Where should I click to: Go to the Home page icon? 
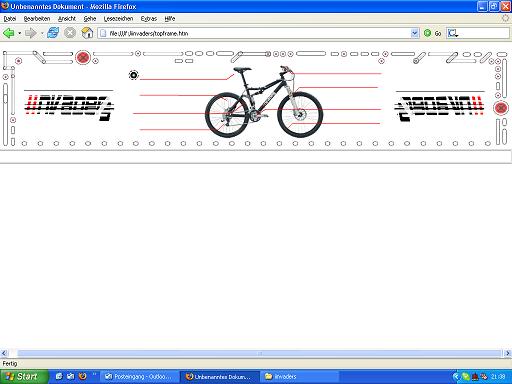tap(87, 33)
